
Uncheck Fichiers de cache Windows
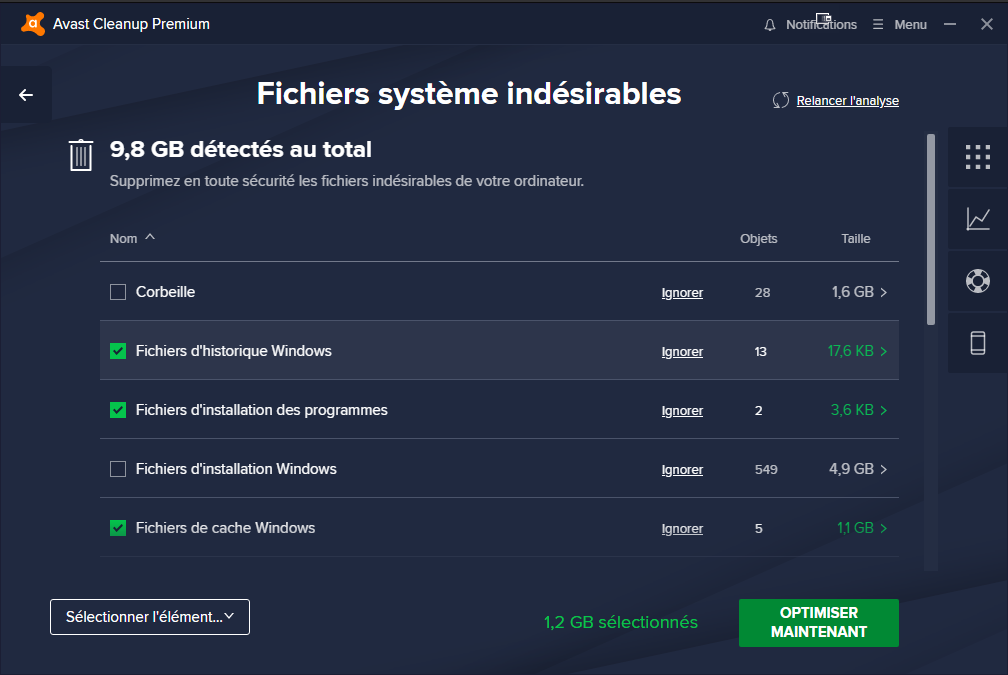tap(118, 528)
